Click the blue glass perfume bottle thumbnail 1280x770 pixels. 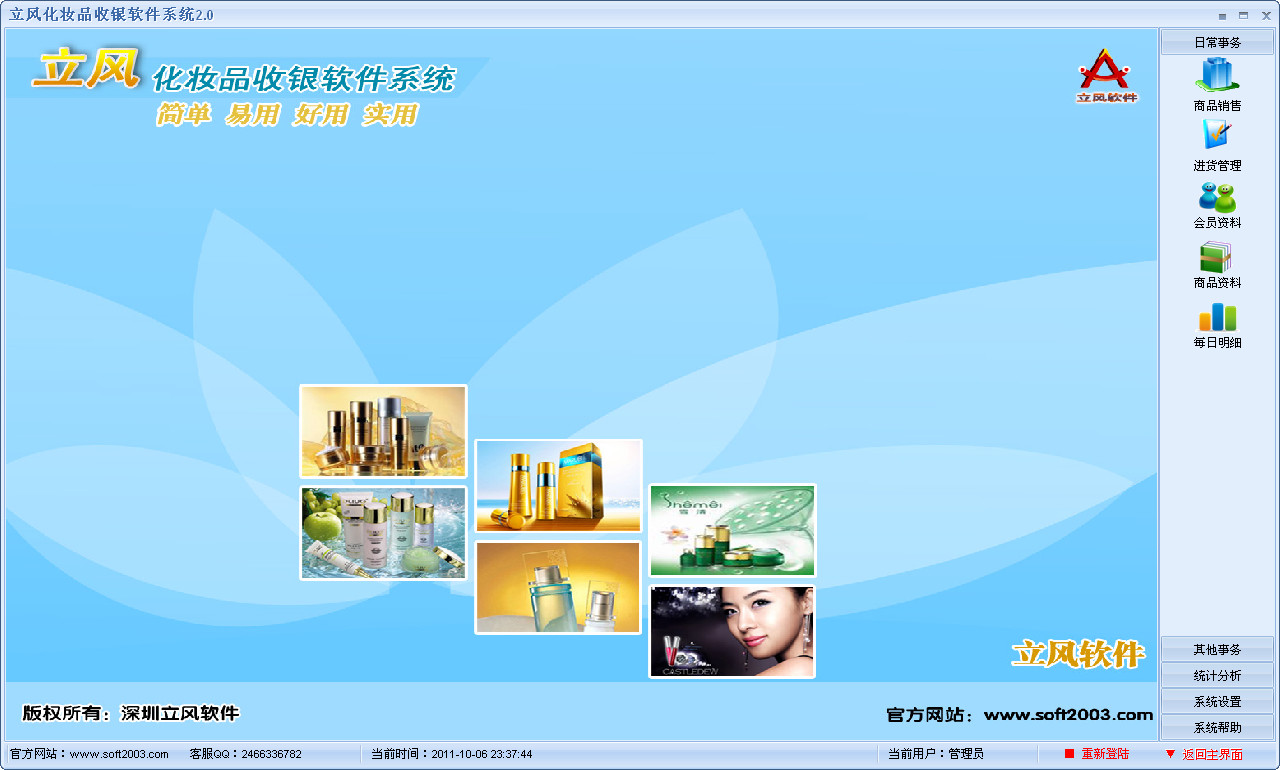(x=558, y=588)
